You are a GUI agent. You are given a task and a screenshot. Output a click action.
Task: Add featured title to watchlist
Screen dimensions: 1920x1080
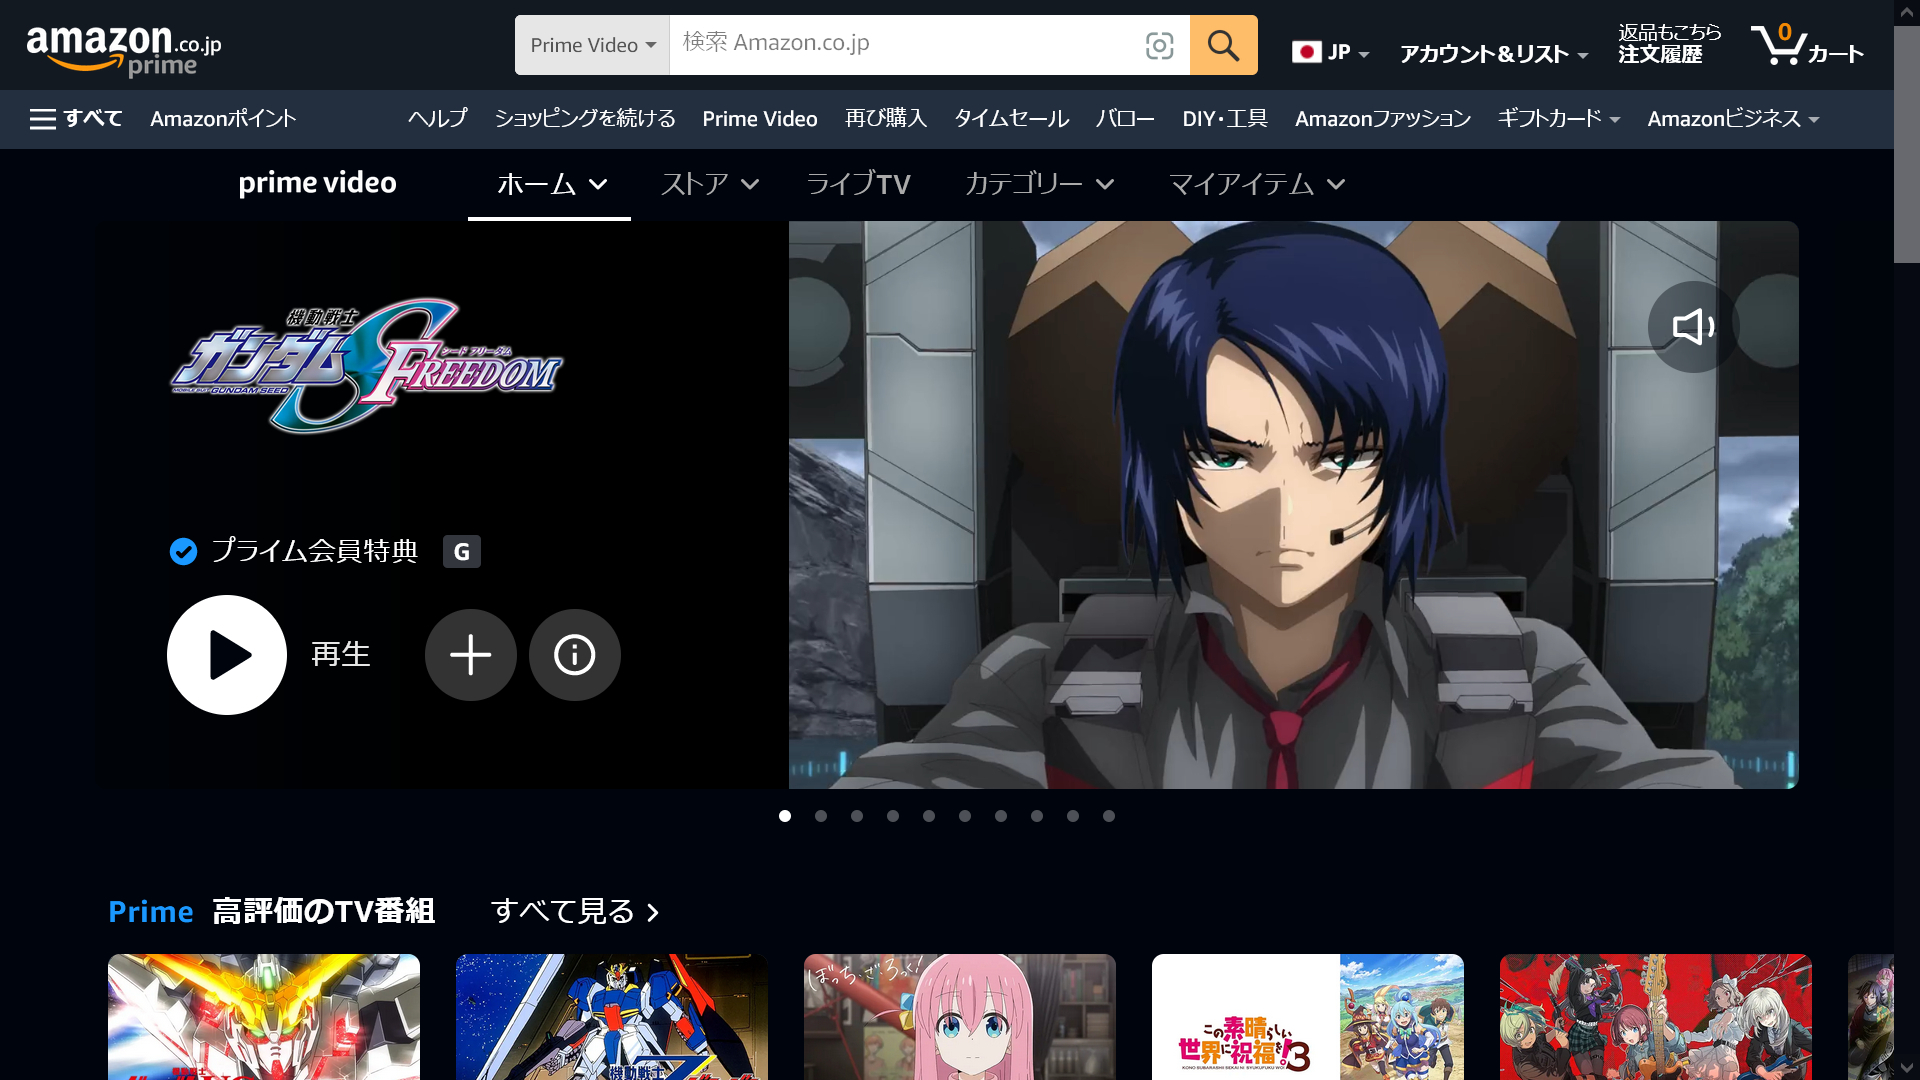(x=470, y=655)
